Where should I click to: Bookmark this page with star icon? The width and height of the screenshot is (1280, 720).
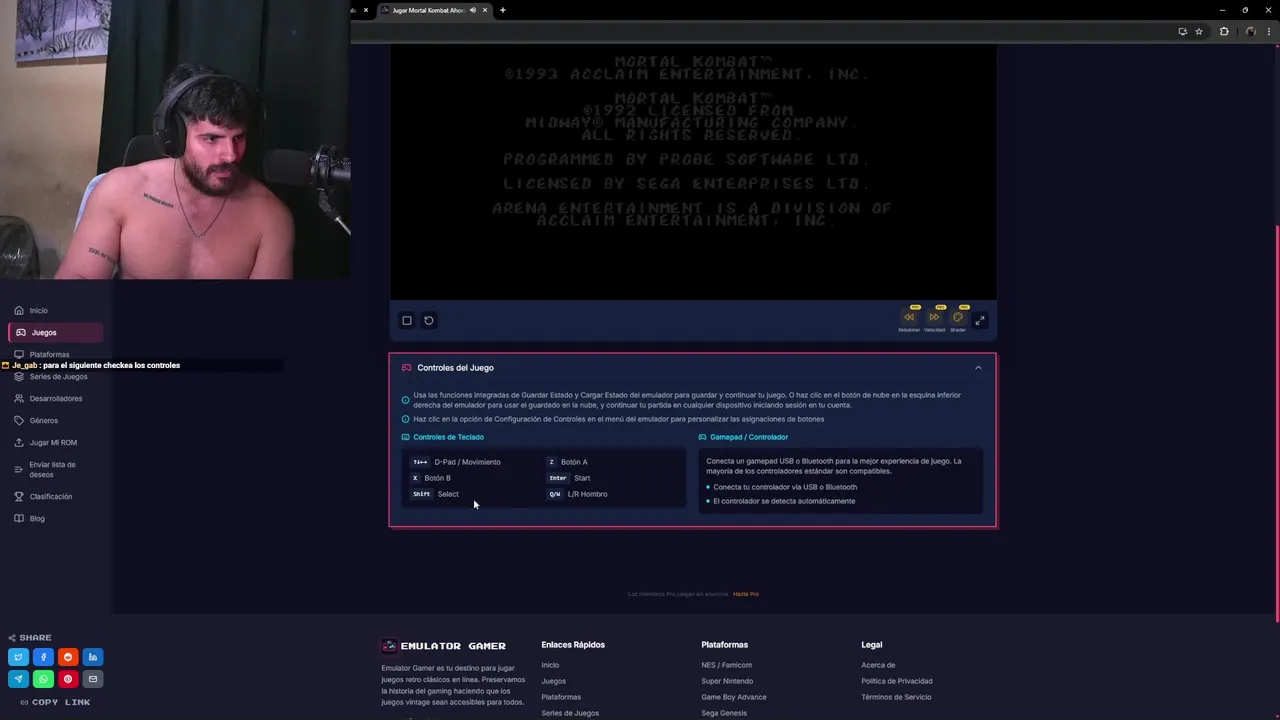(x=1199, y=31)
